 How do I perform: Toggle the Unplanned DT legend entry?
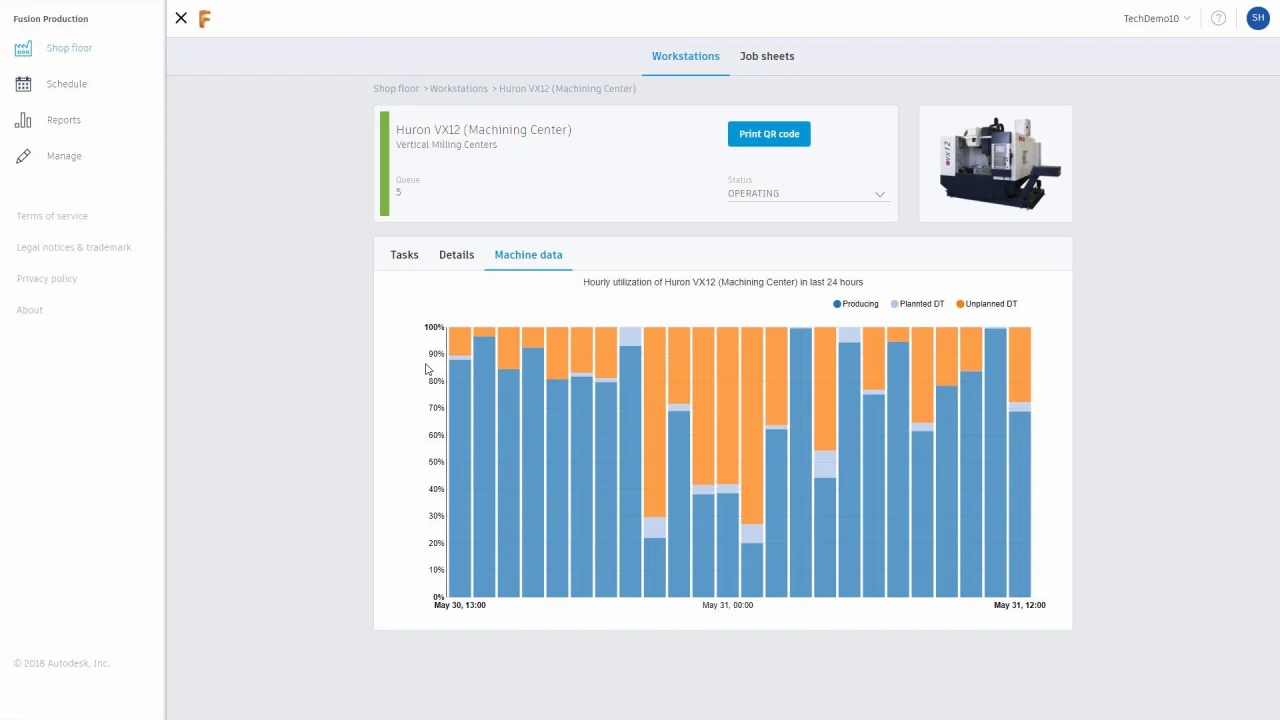(x=987, y=304)
